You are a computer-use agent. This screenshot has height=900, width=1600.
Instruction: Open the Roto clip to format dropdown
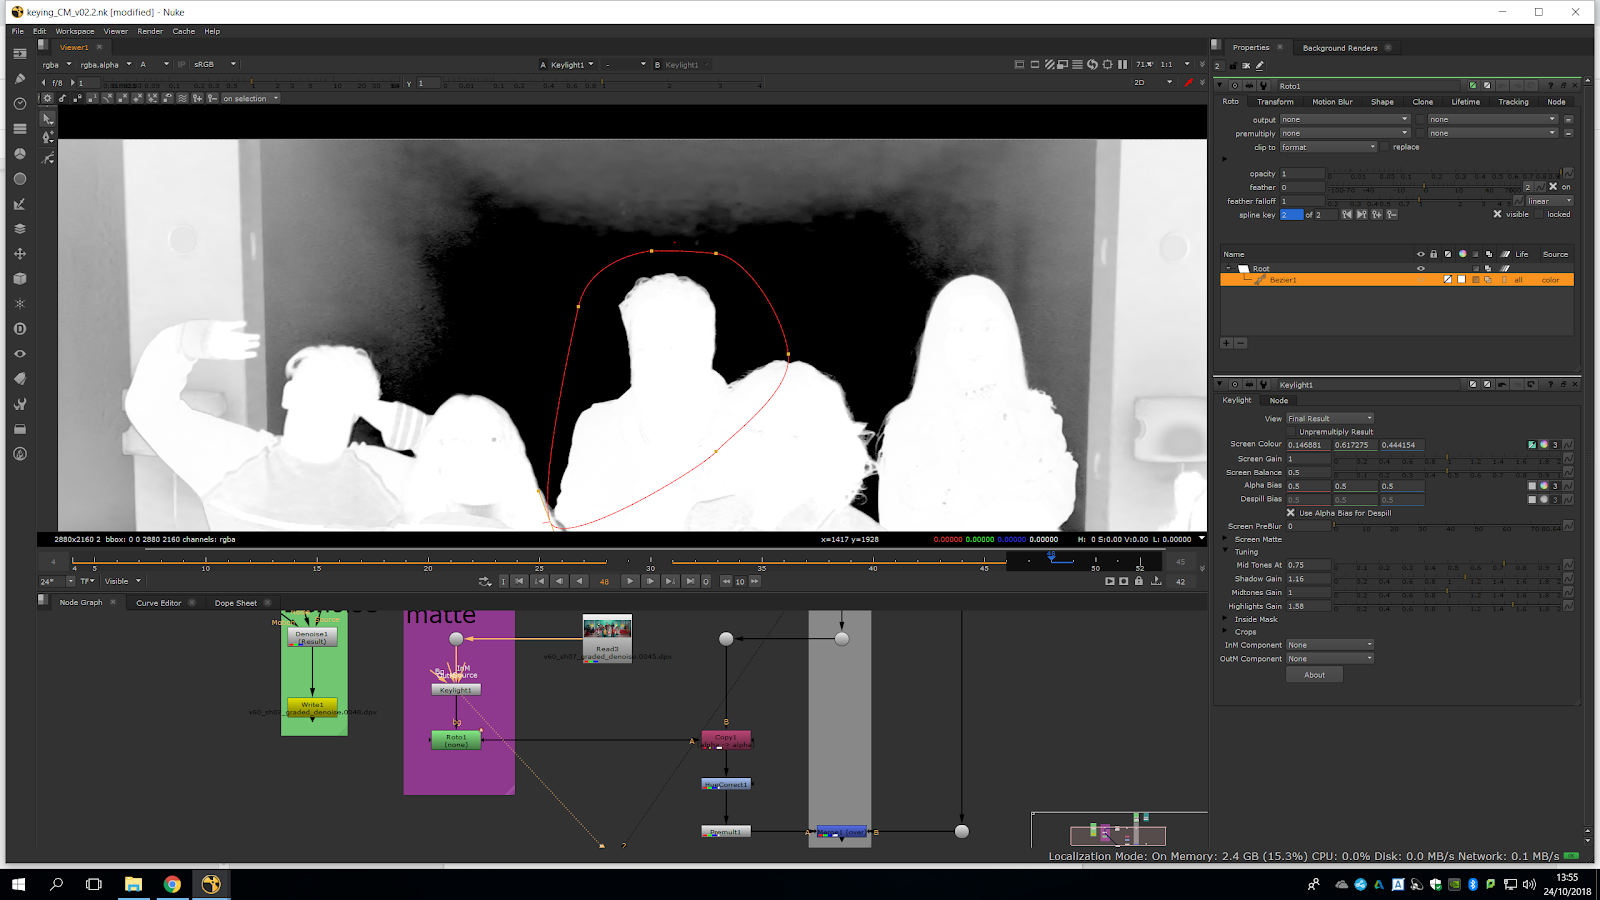[x=1328, y=147]
